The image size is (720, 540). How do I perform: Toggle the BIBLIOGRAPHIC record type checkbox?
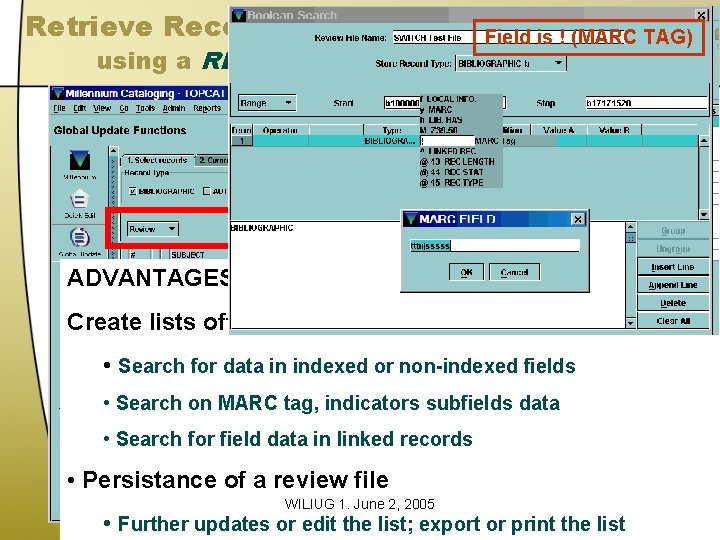point(133,191)
